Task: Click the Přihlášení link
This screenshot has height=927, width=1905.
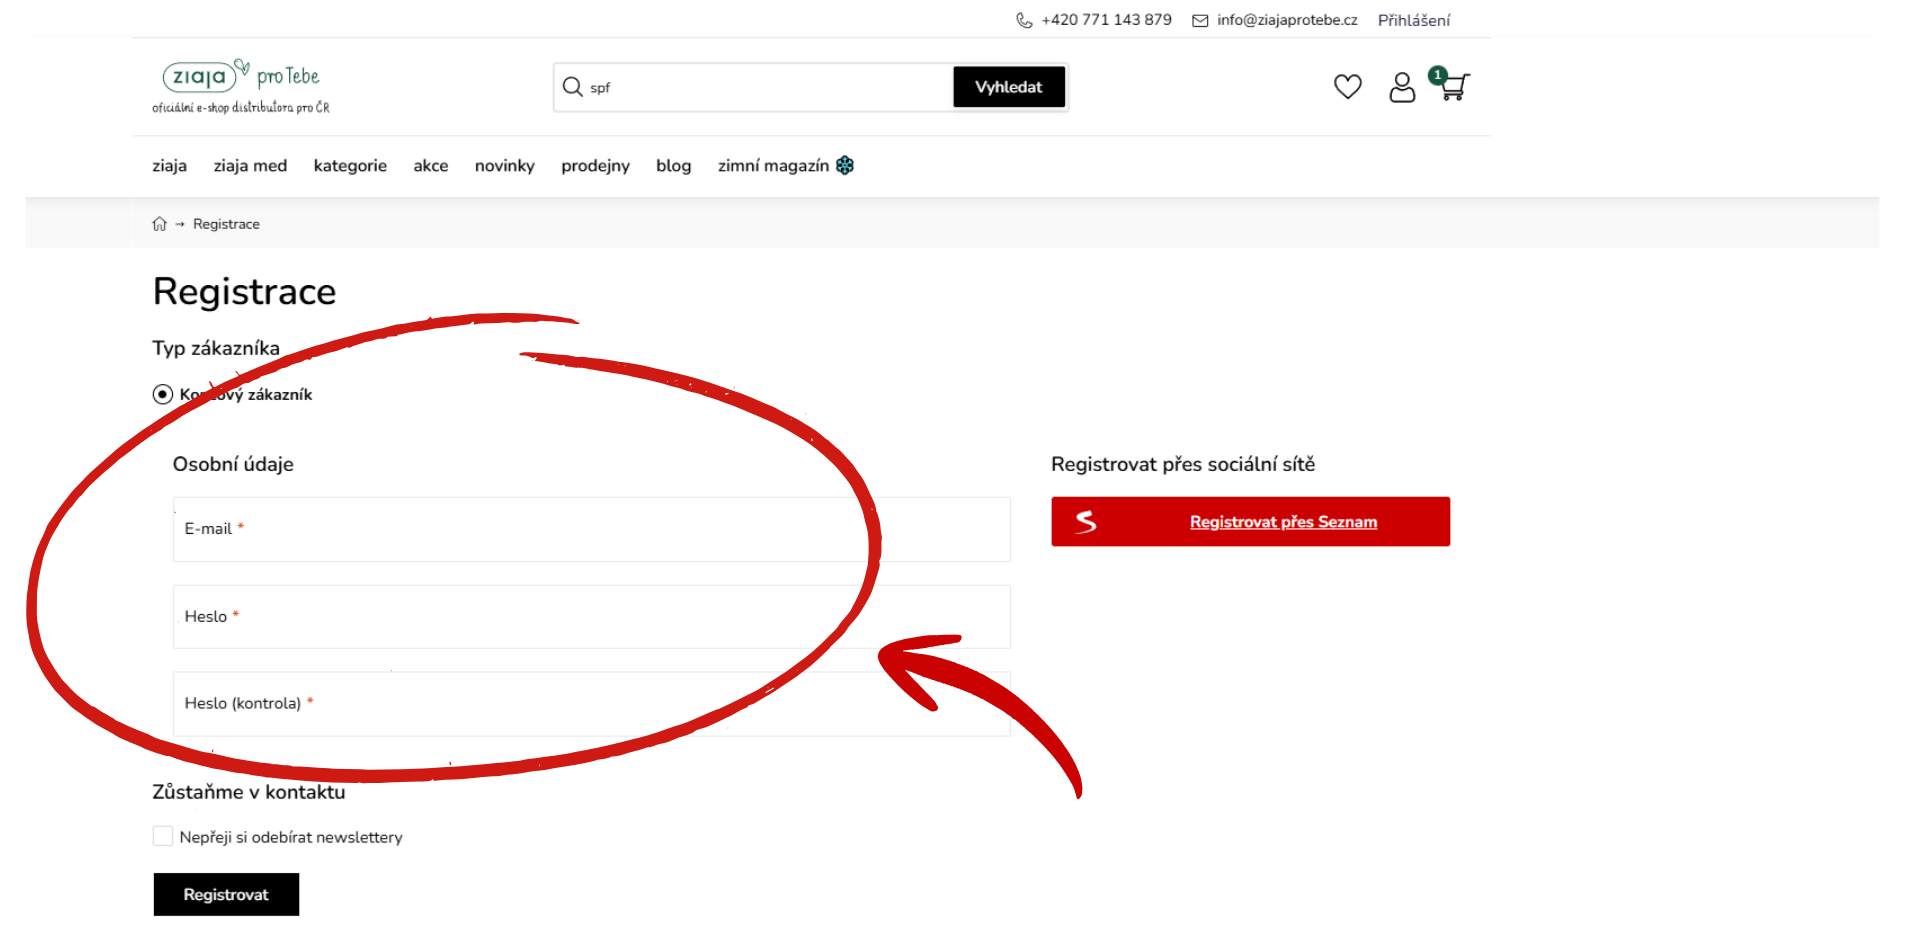Action: pyautogui.click(x=1413, y=20)
